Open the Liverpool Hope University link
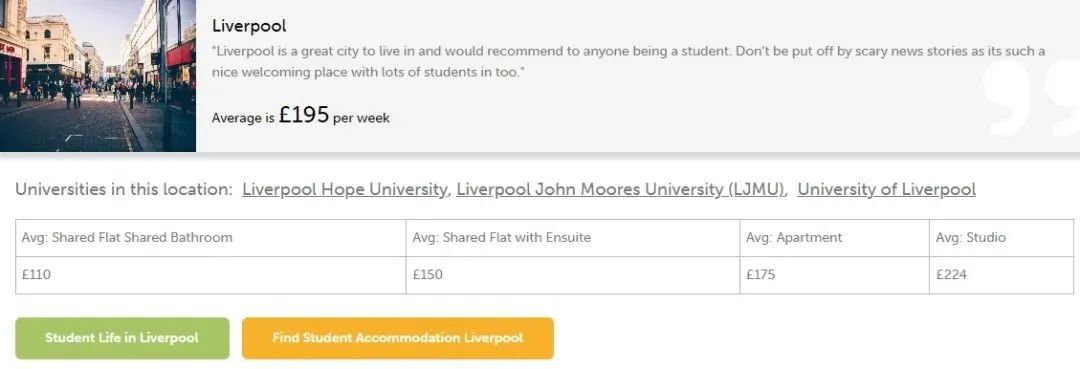This screenshot has width=1080, height=369. tap(344, 189)
